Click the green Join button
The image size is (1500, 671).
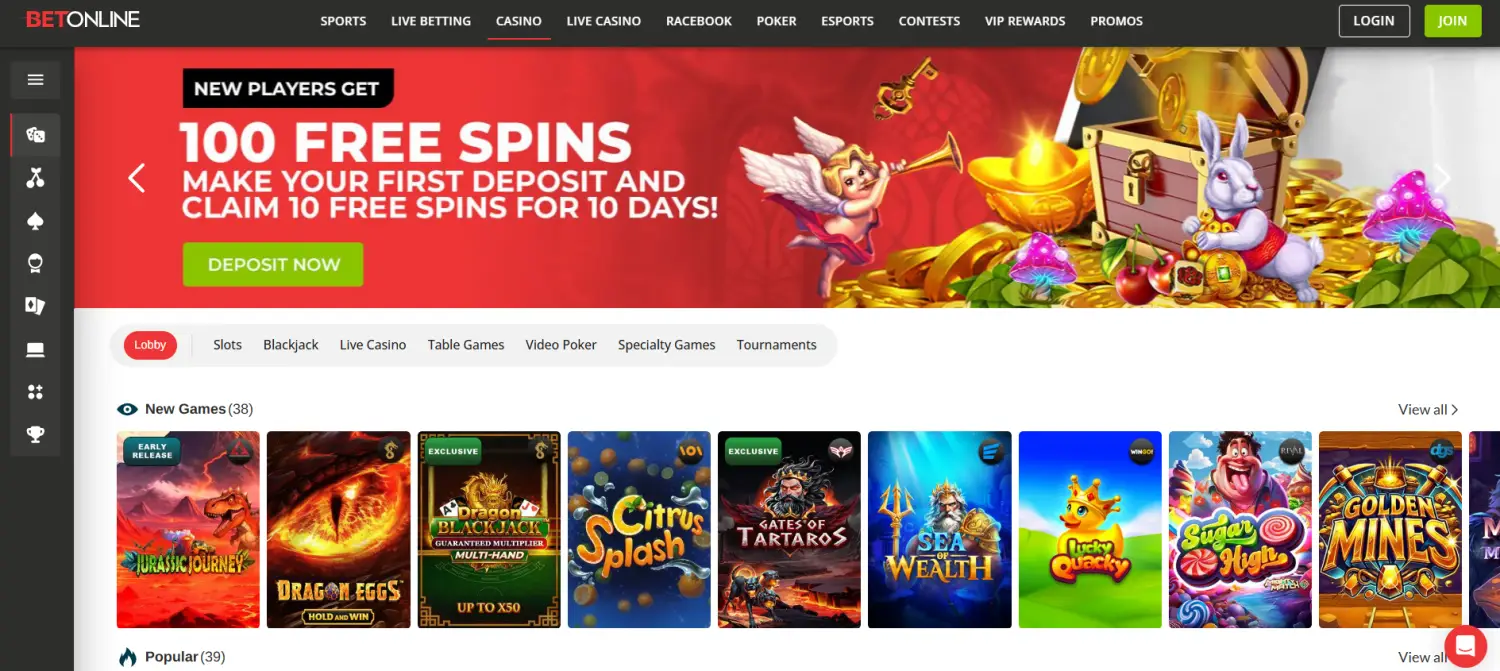1452,21
